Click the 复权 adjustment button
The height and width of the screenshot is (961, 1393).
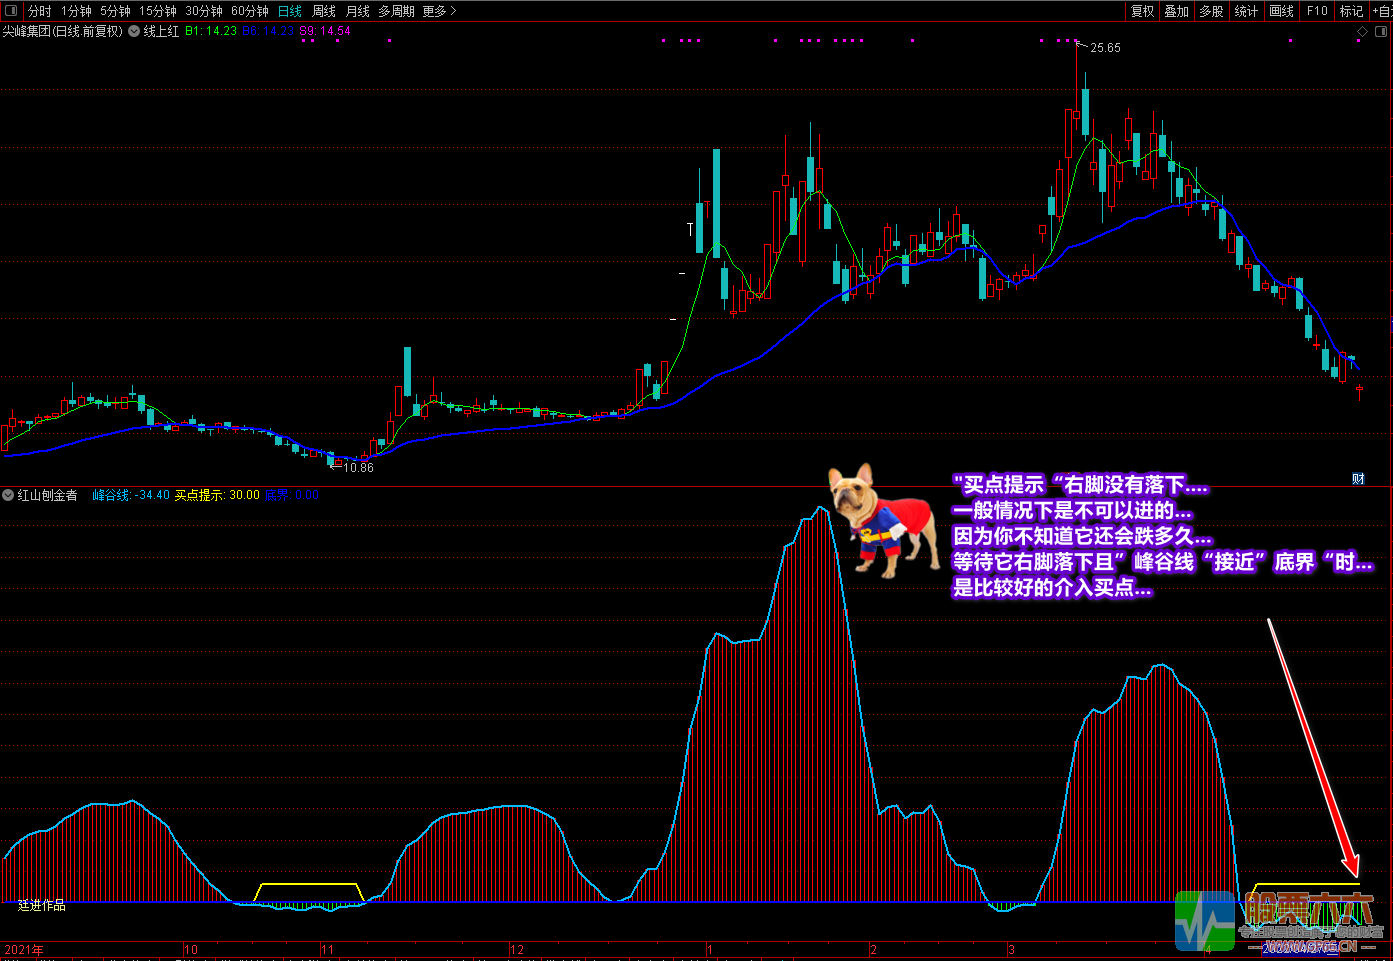pyautogui.click(x=1142, y=11)
